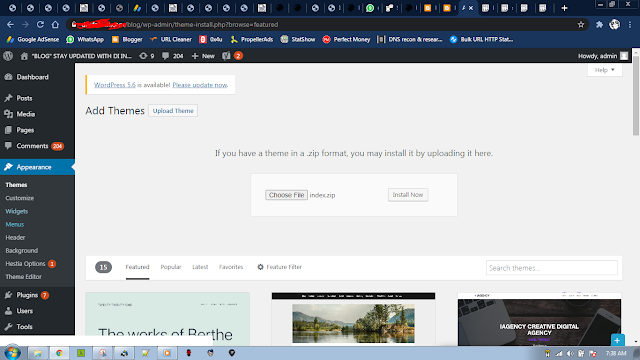Open PropellerAds bookmark
The image size is (640, 360).
(x=251, y=39)
